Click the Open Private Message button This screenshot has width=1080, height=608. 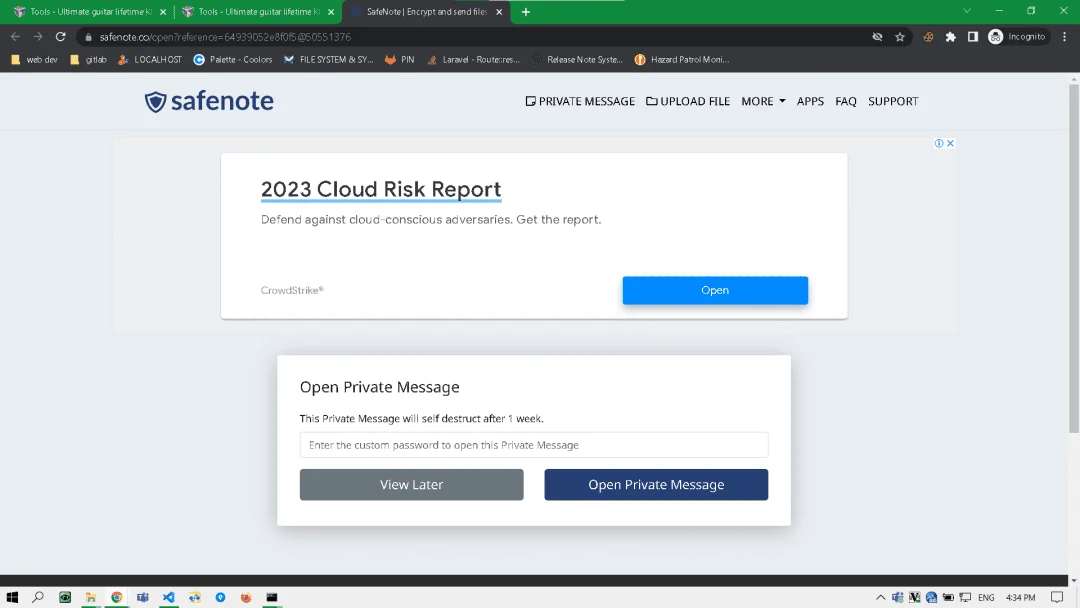[x=656, y=485]
